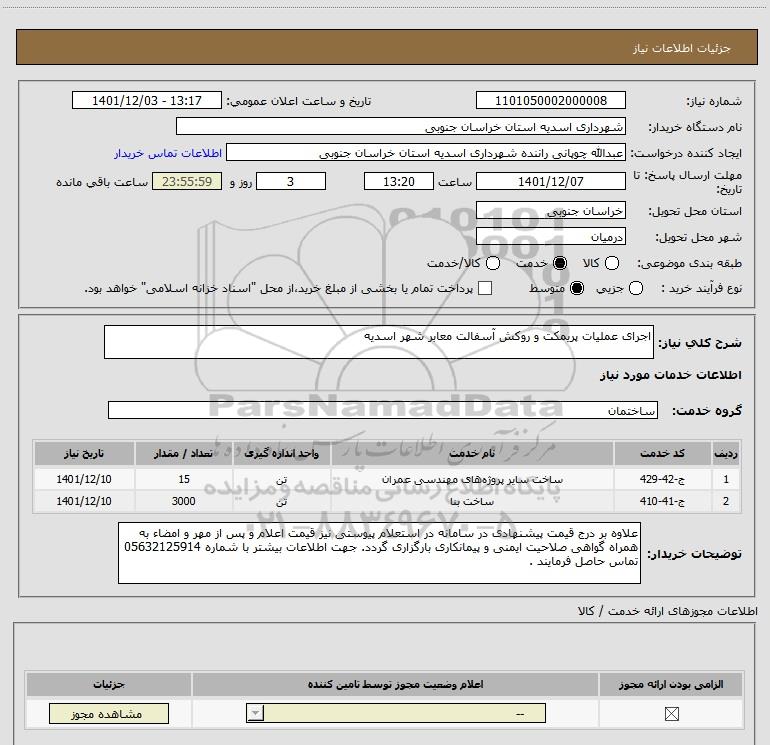770x745 pixels.
Task: Toggle اسناد خزانه اسلامی payment checkbox
Action: (485, 288)
